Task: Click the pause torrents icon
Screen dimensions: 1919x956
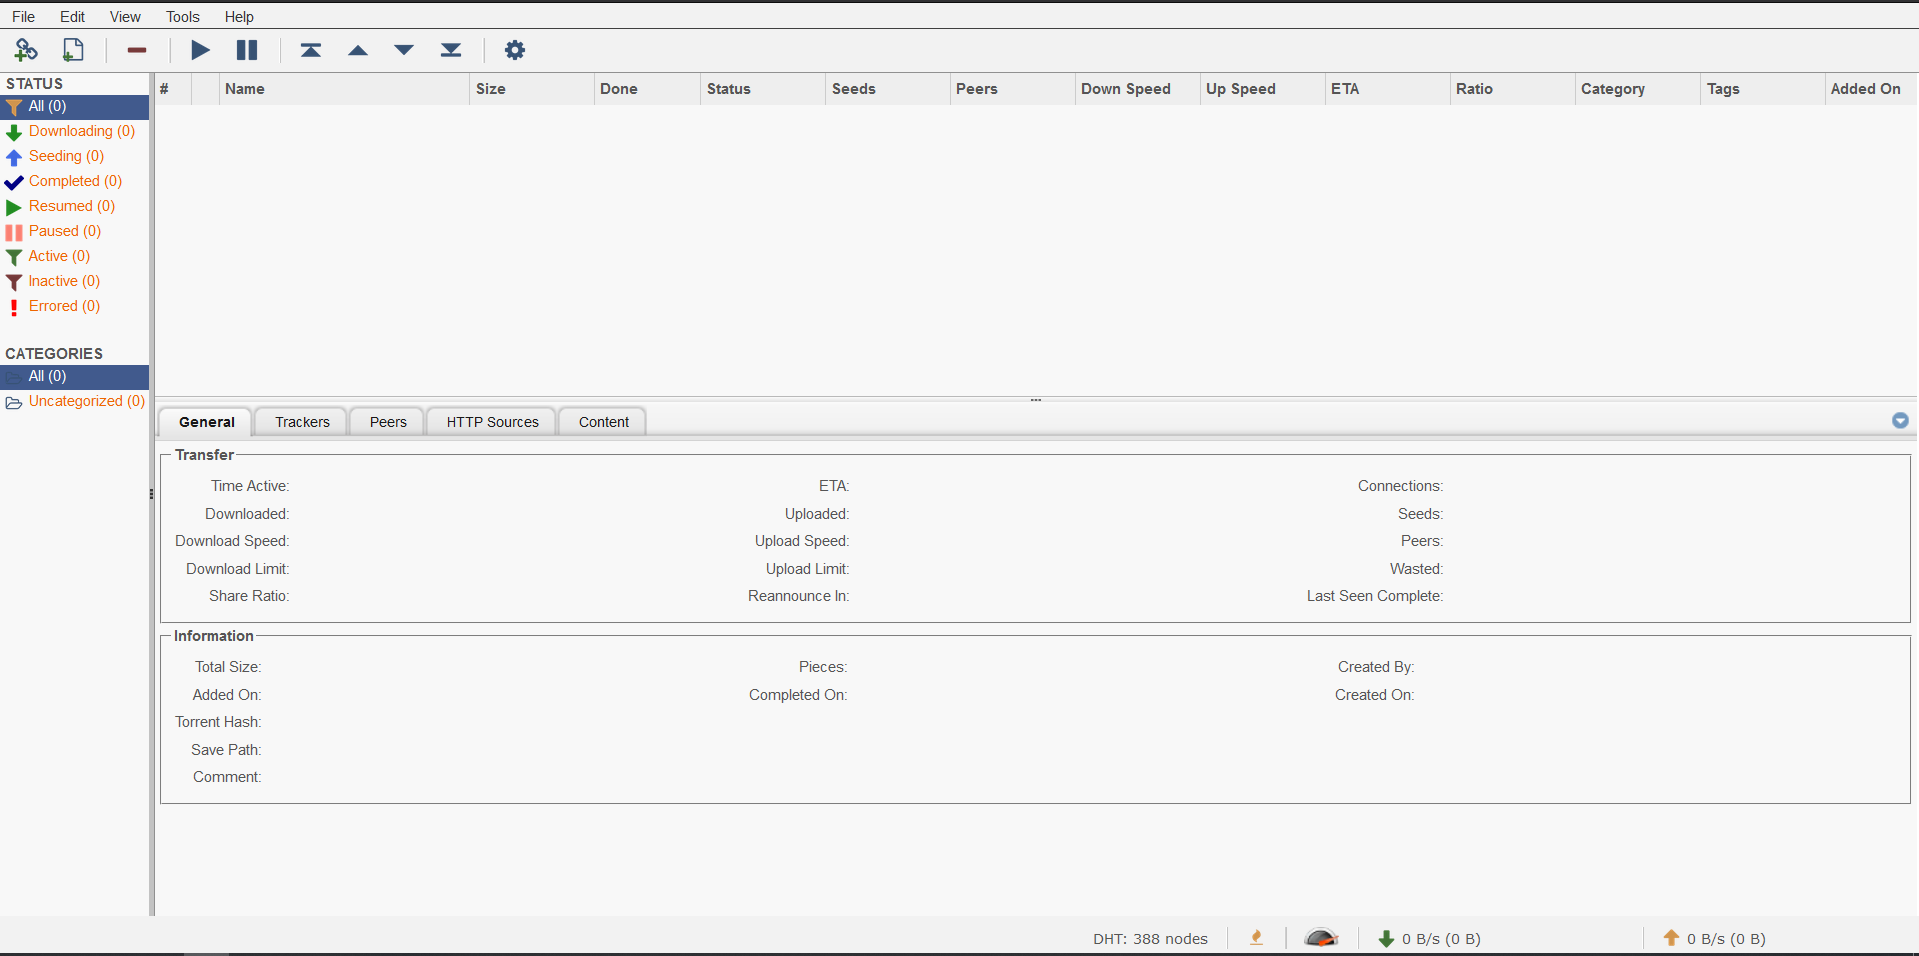Action: coord(246,50)
